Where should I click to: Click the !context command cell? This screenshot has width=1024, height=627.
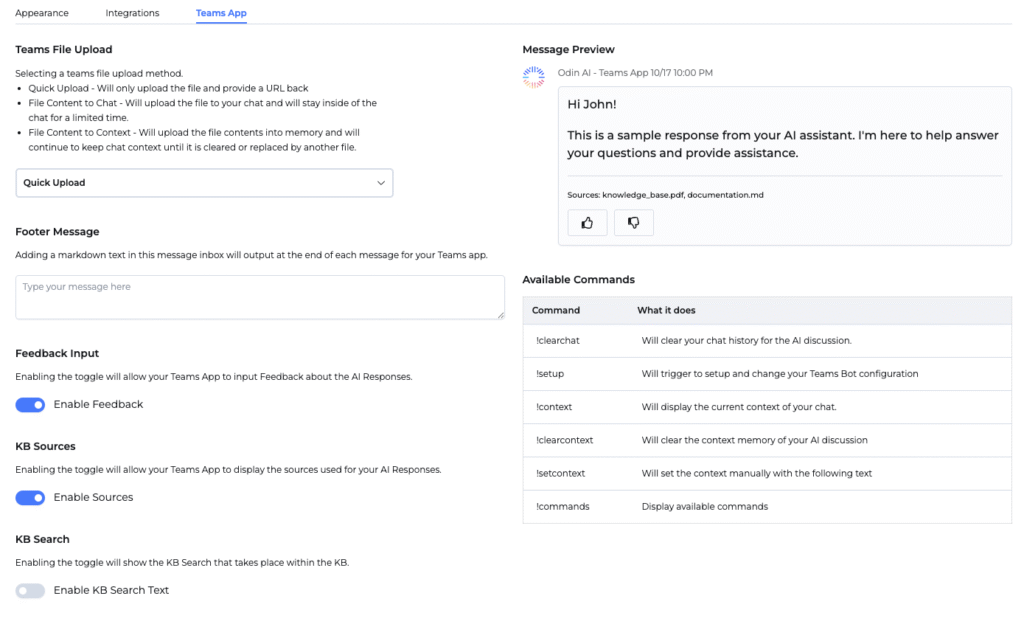coord(554,407)
